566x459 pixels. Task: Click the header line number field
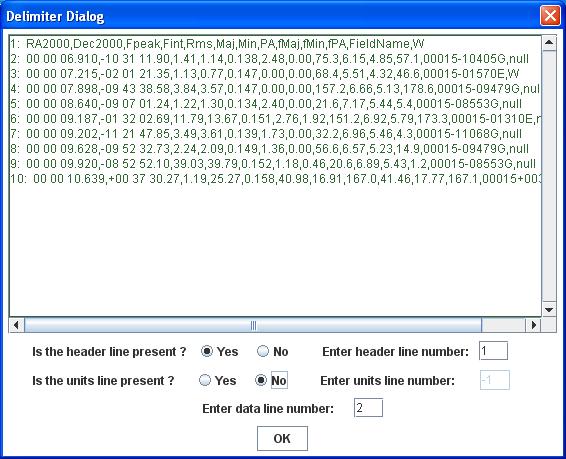click(493, 351)
